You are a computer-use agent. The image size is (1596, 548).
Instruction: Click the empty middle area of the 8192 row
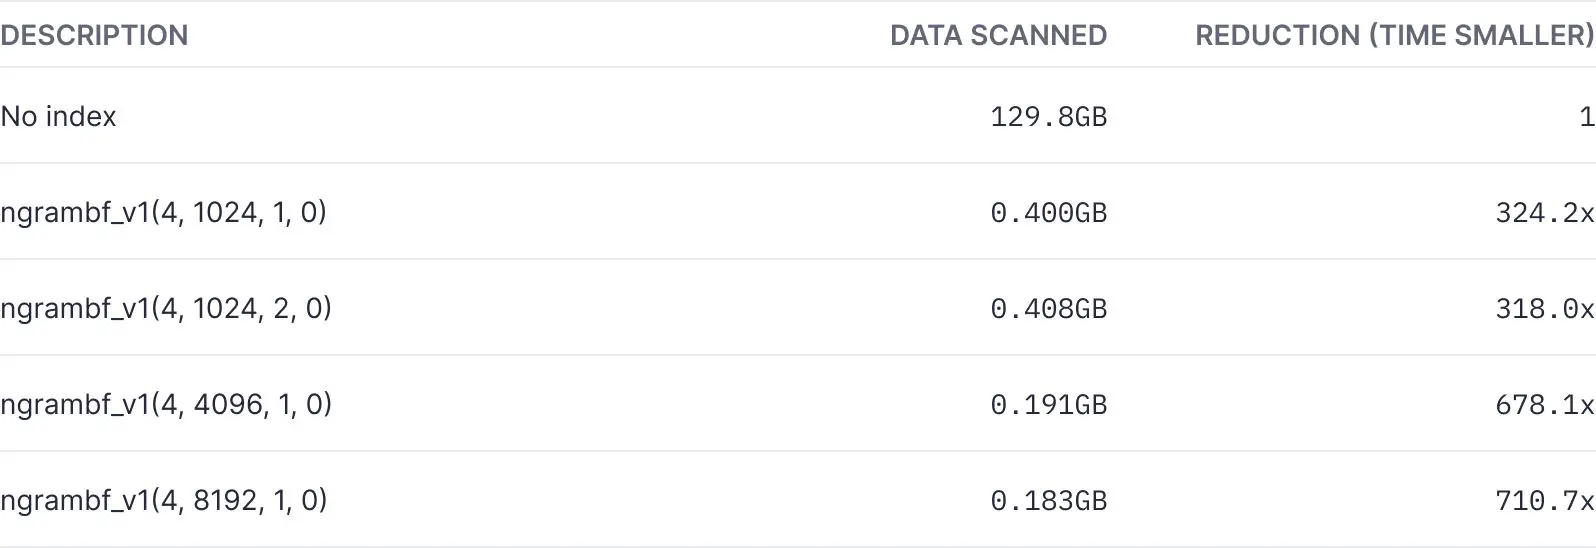pyautogui.click(x=660, y=500)
